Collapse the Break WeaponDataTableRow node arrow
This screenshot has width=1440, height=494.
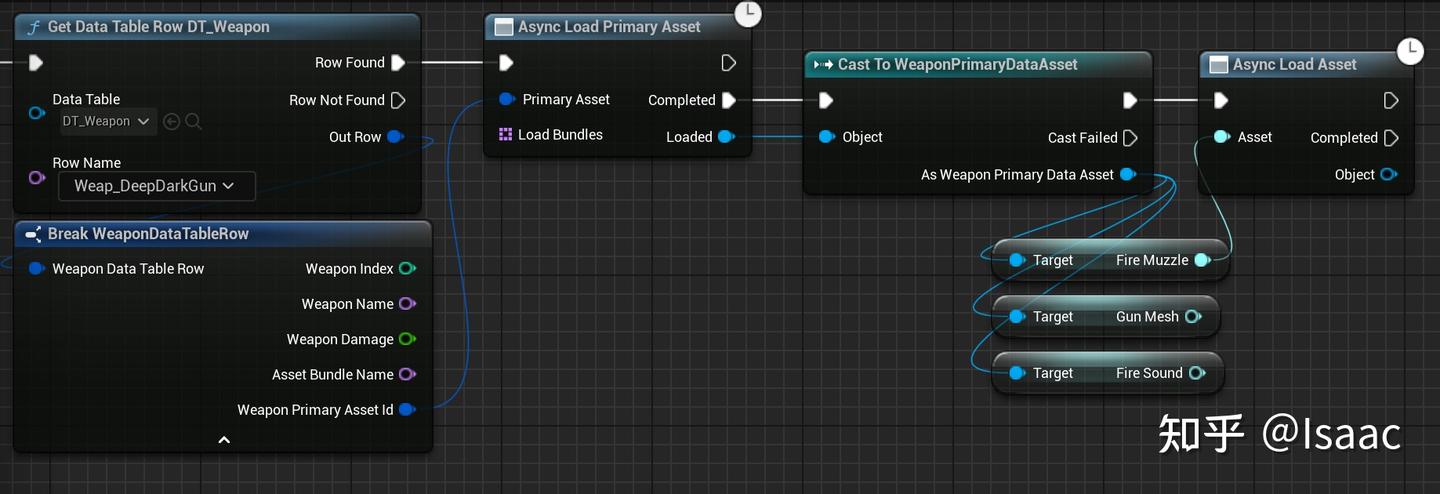point(224,439)
